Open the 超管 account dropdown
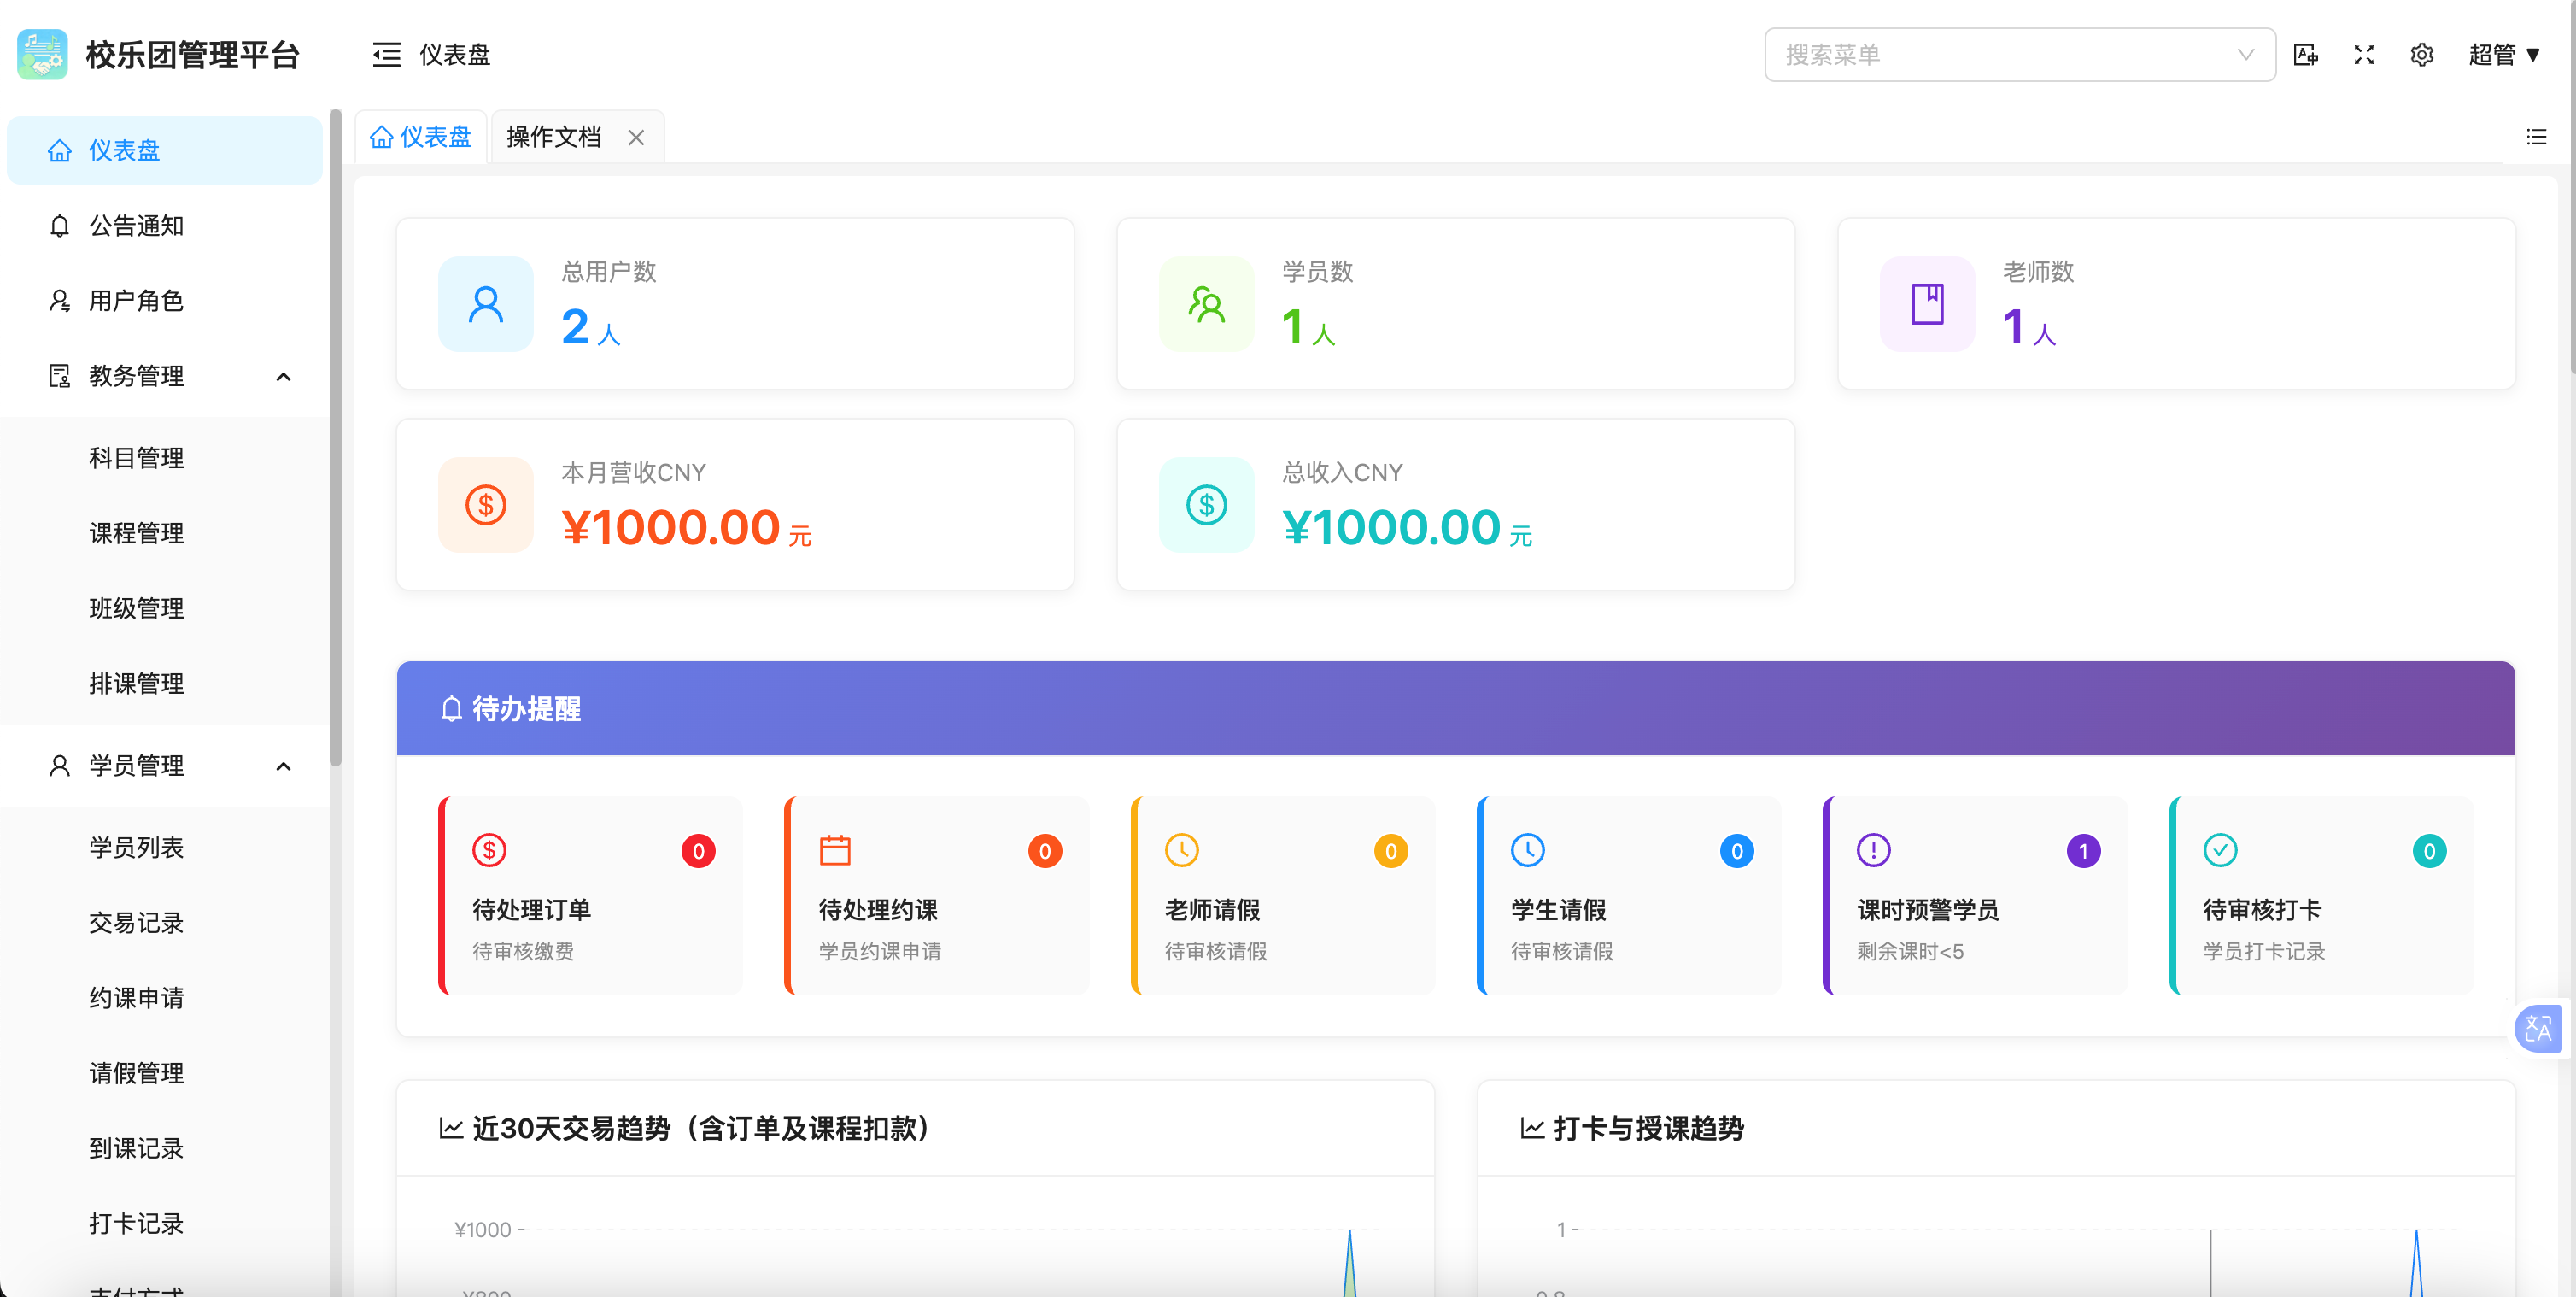Viewport: 2576px width, 1297px height. coord(2504,55)
